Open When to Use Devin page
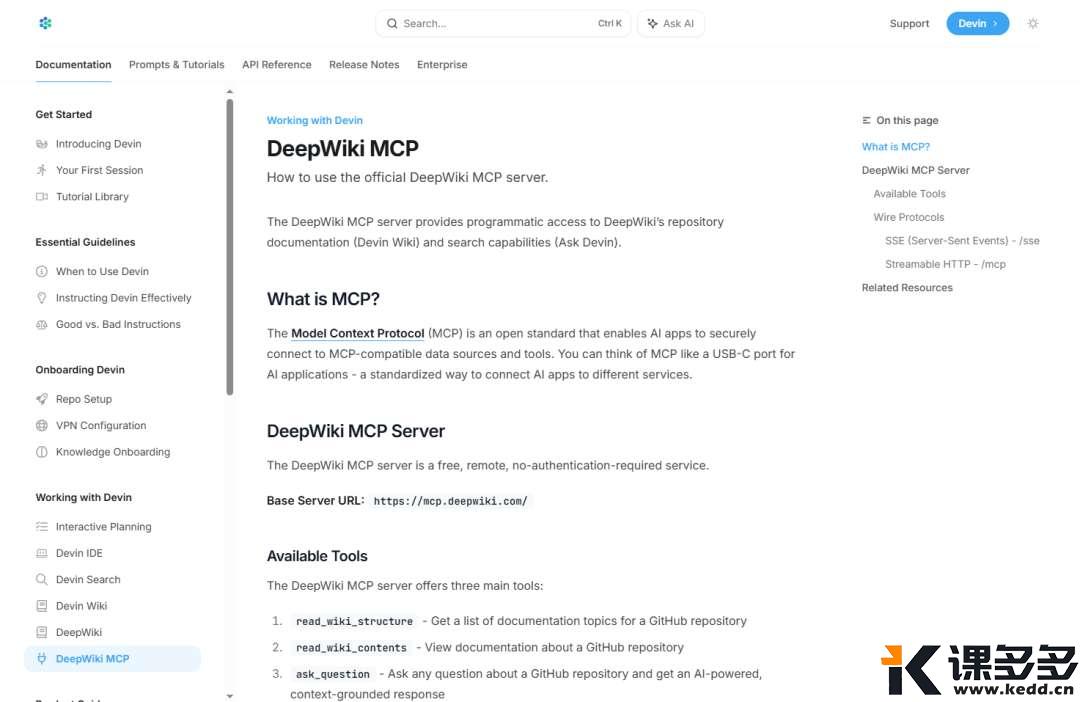 [x=103, y=271]
